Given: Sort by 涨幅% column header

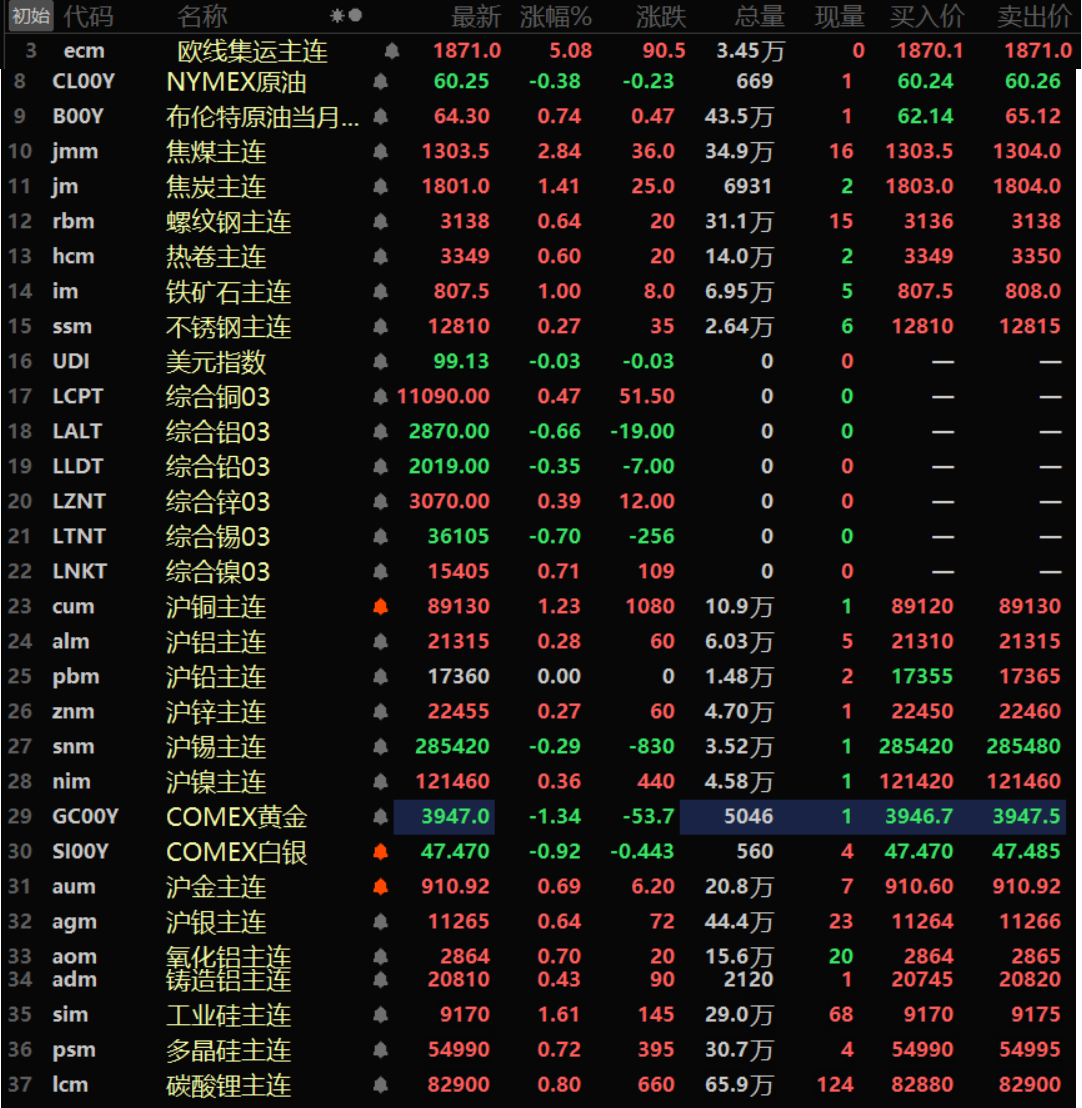Looking at the screenshot, I should 556,16.
